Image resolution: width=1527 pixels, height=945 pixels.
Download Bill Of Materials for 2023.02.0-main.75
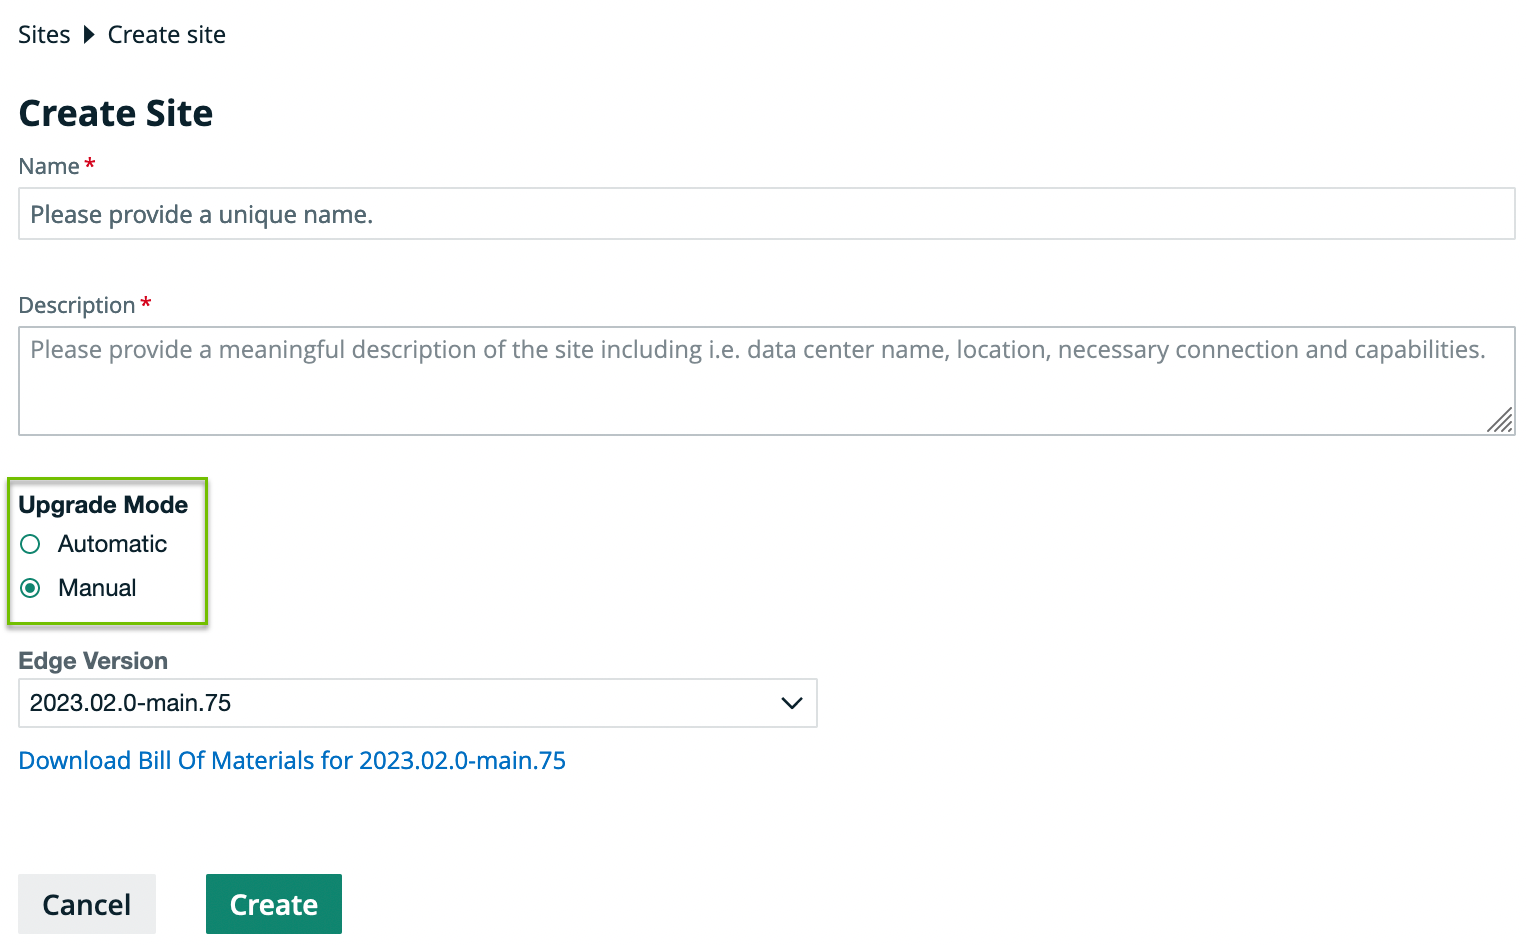pos(292,761)
